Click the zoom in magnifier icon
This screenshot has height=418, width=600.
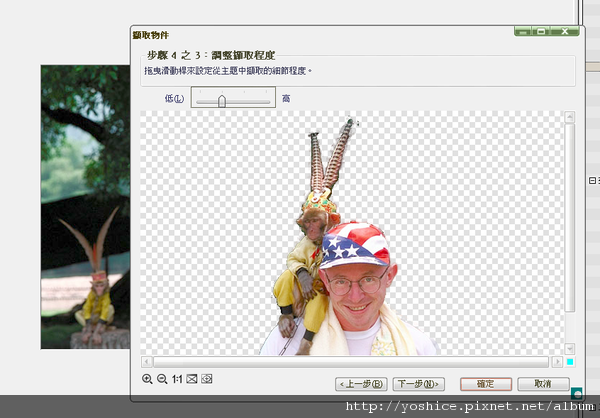[x=147, y=379]
